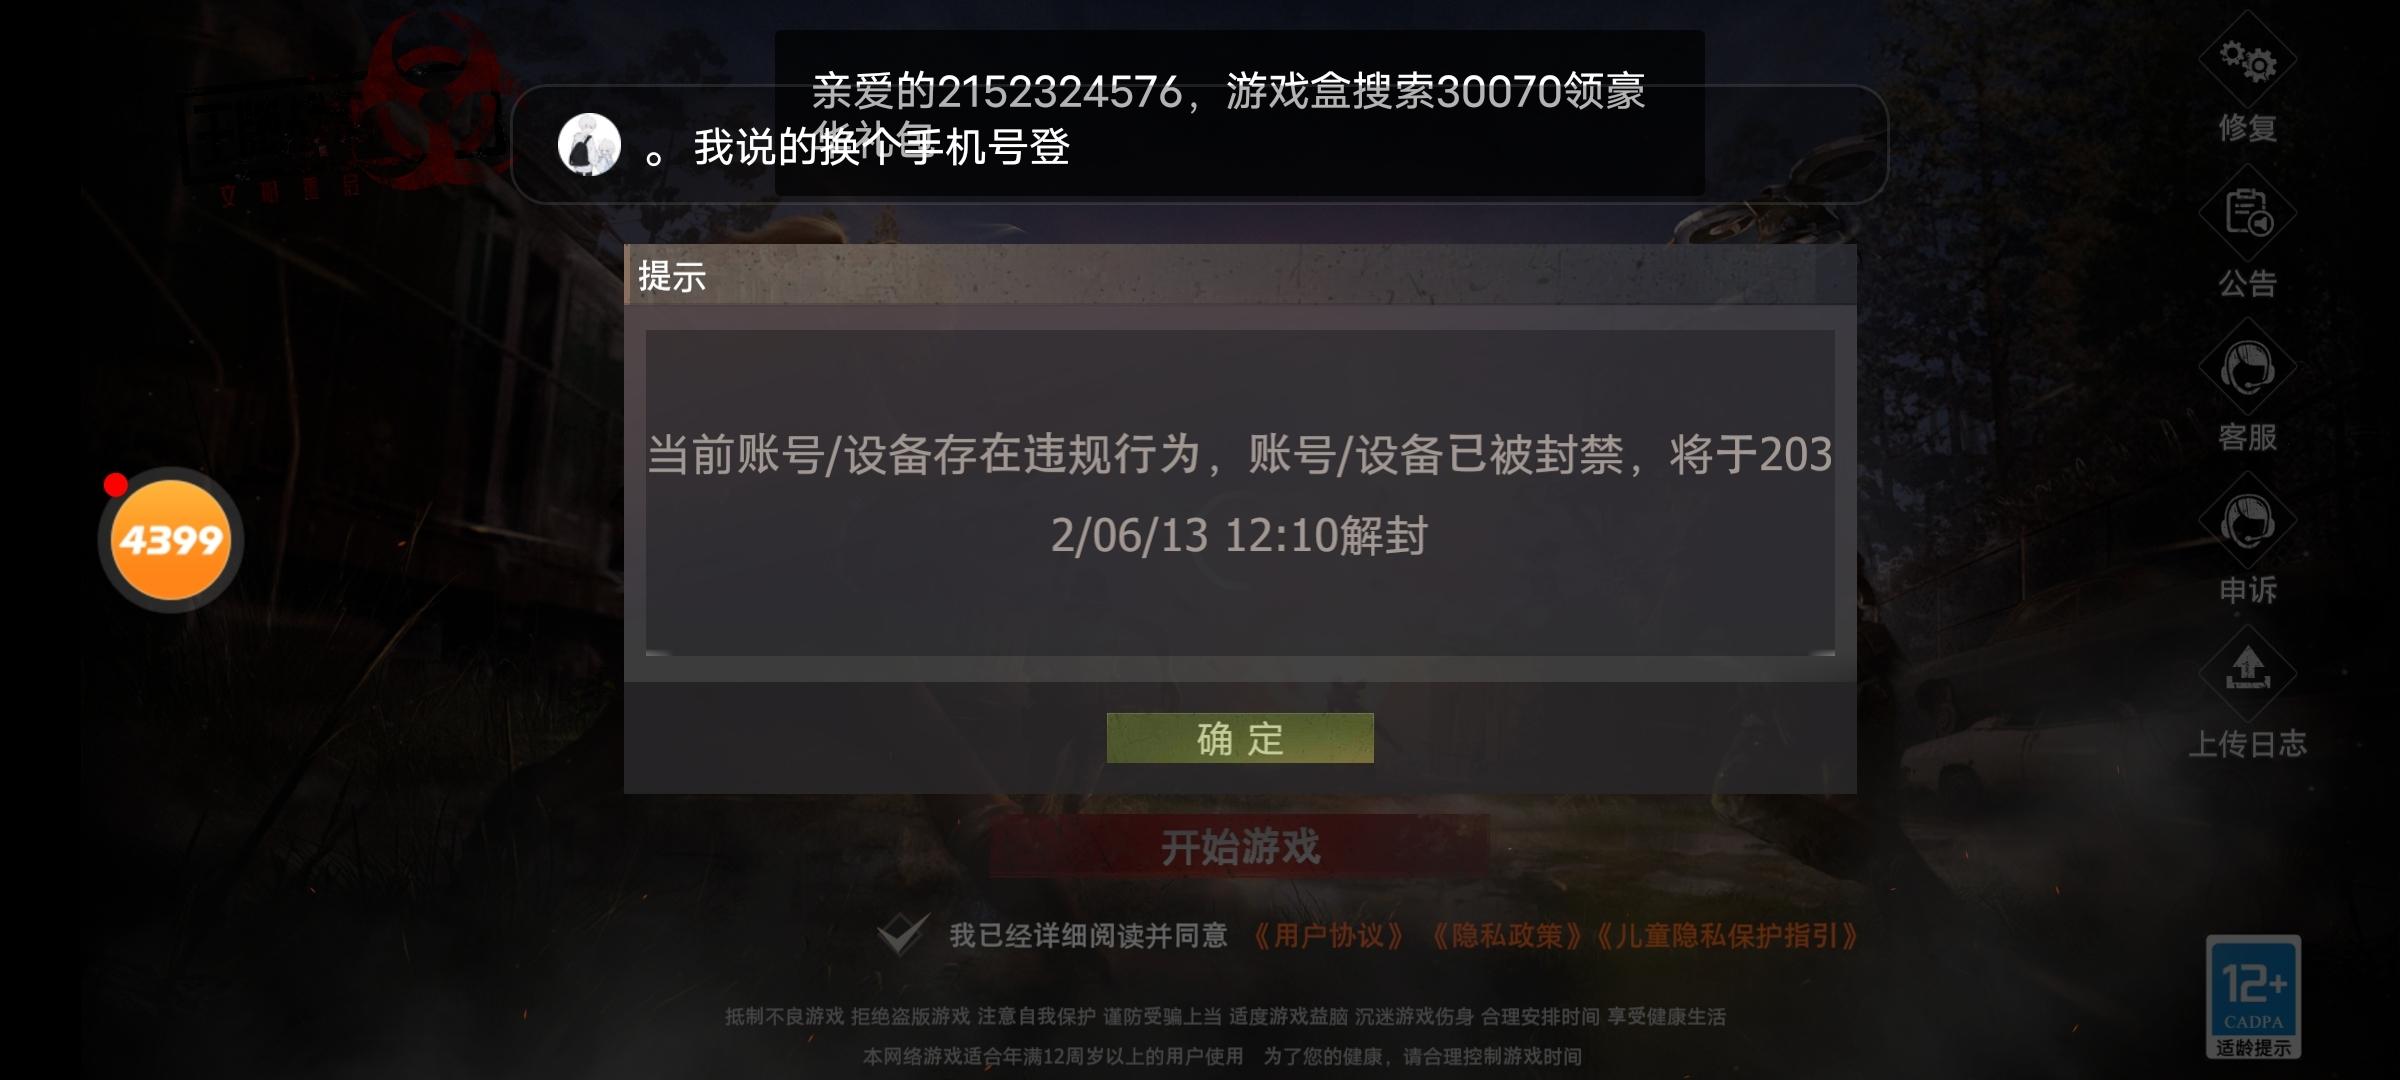View the 12+ CADPA age rating badge

point(2253,997)
